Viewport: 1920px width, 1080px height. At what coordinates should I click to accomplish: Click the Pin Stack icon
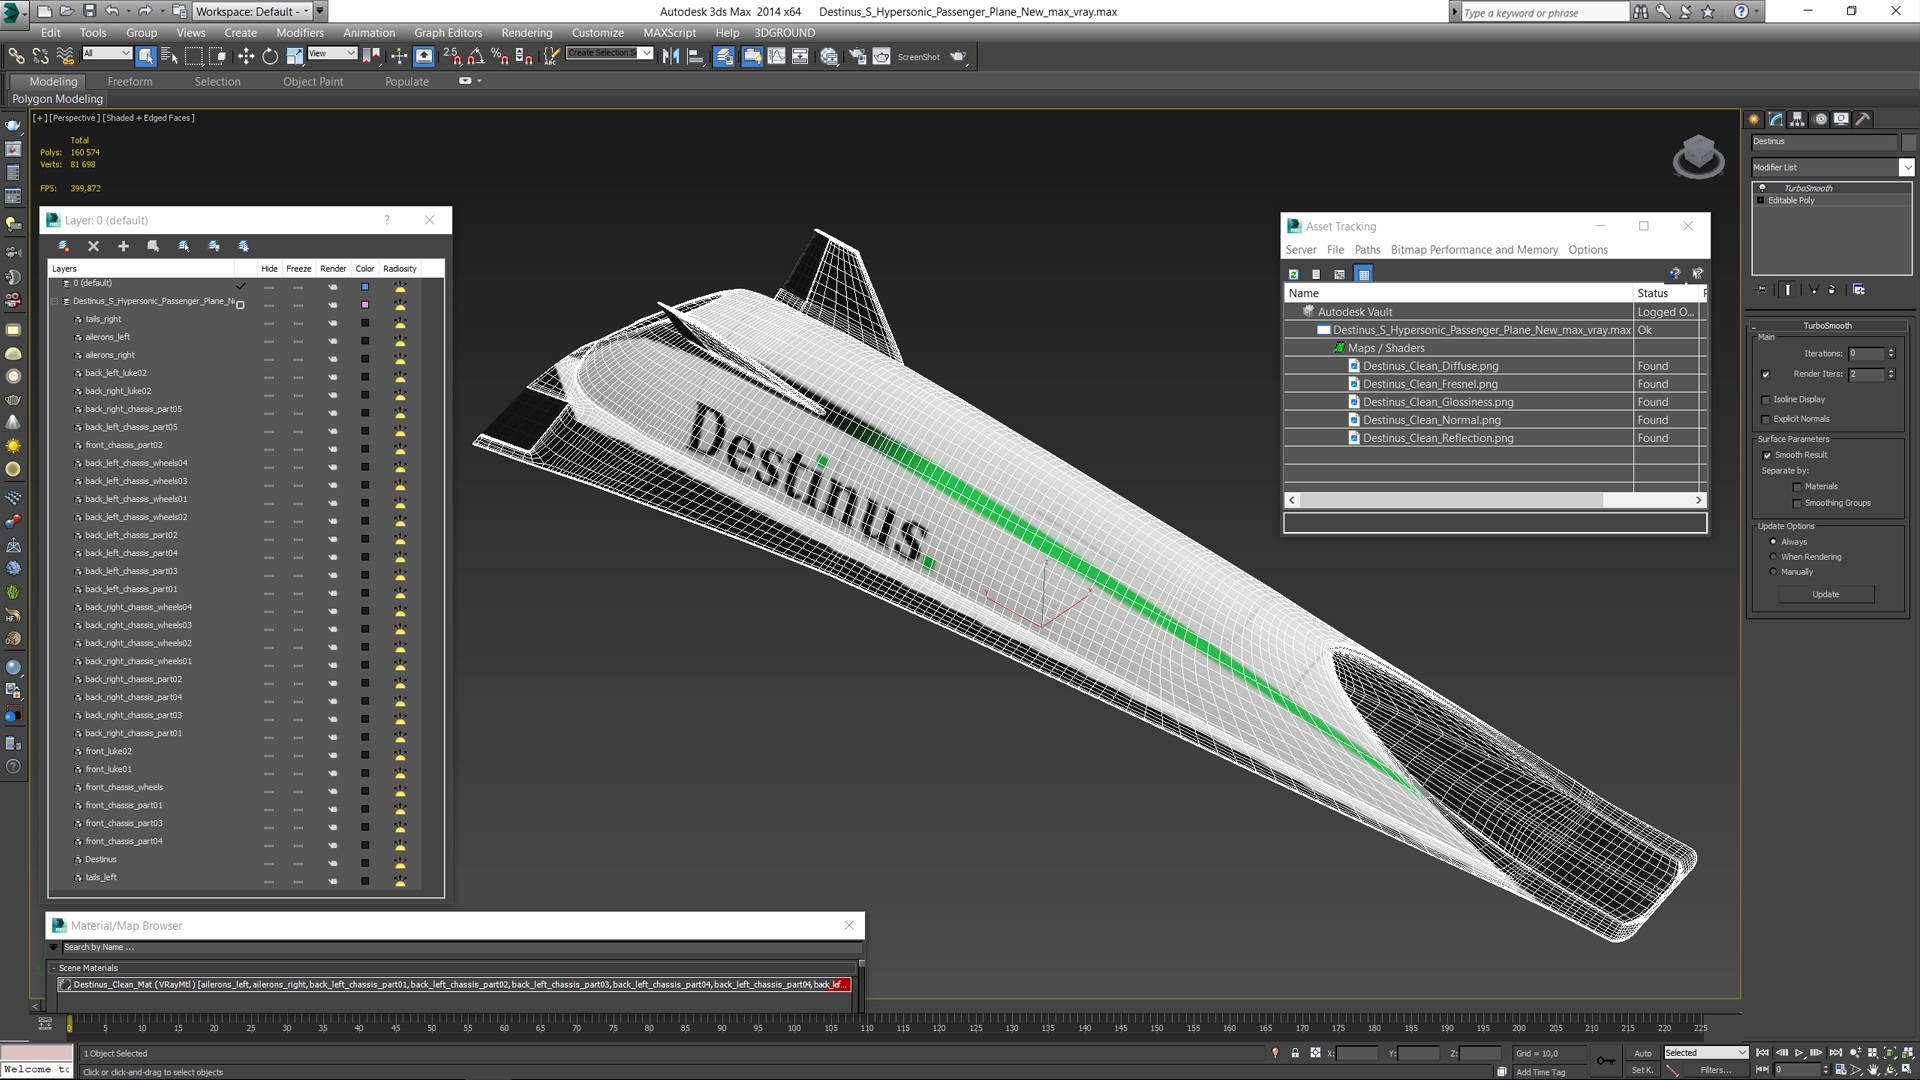pos(1762,290)
